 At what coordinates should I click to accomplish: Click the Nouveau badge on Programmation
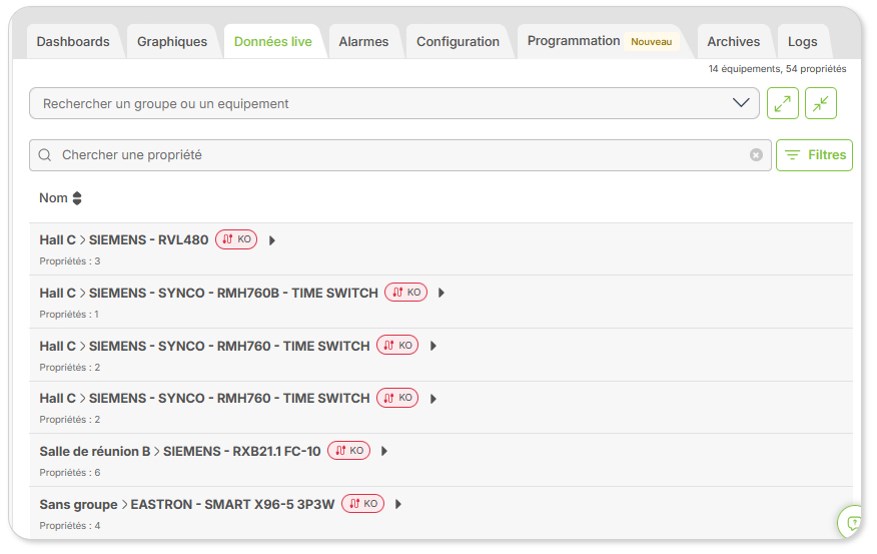(652, 41)
